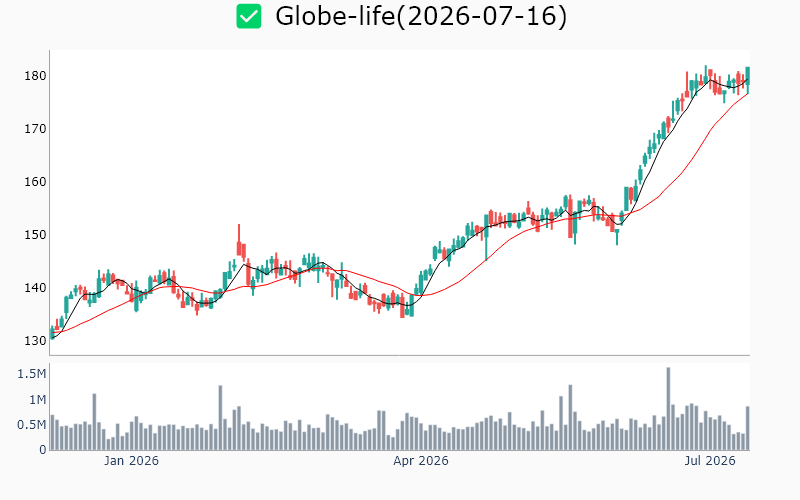The image size is (800, 500).
Task: Click the 1.5M volume axis label
Action: tap(32, 374)
